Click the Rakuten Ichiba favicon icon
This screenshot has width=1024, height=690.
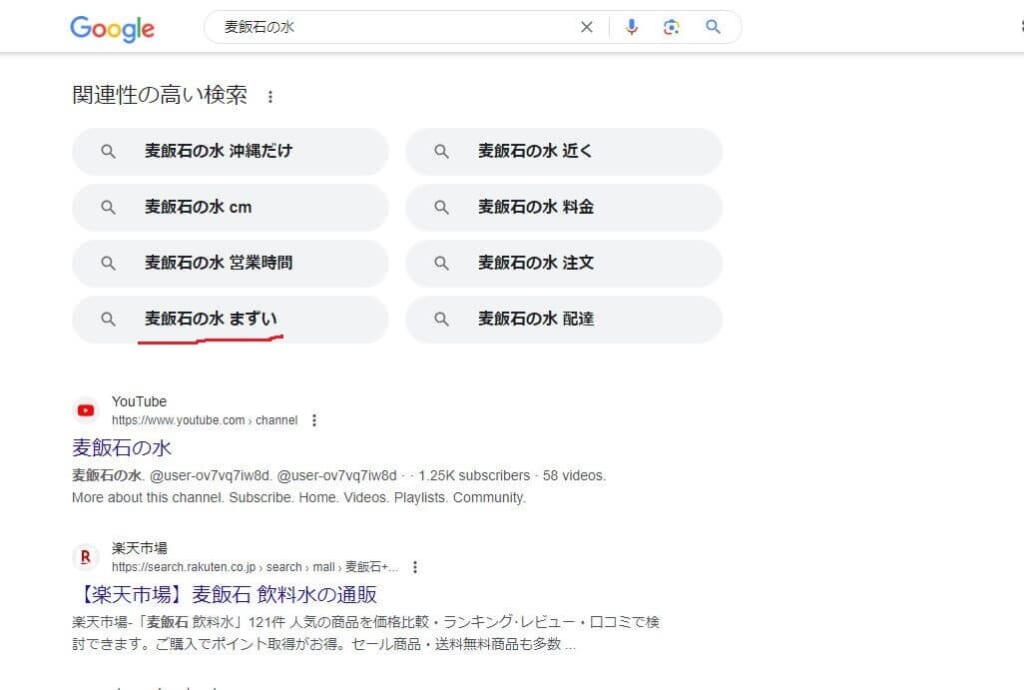[86, 557]
